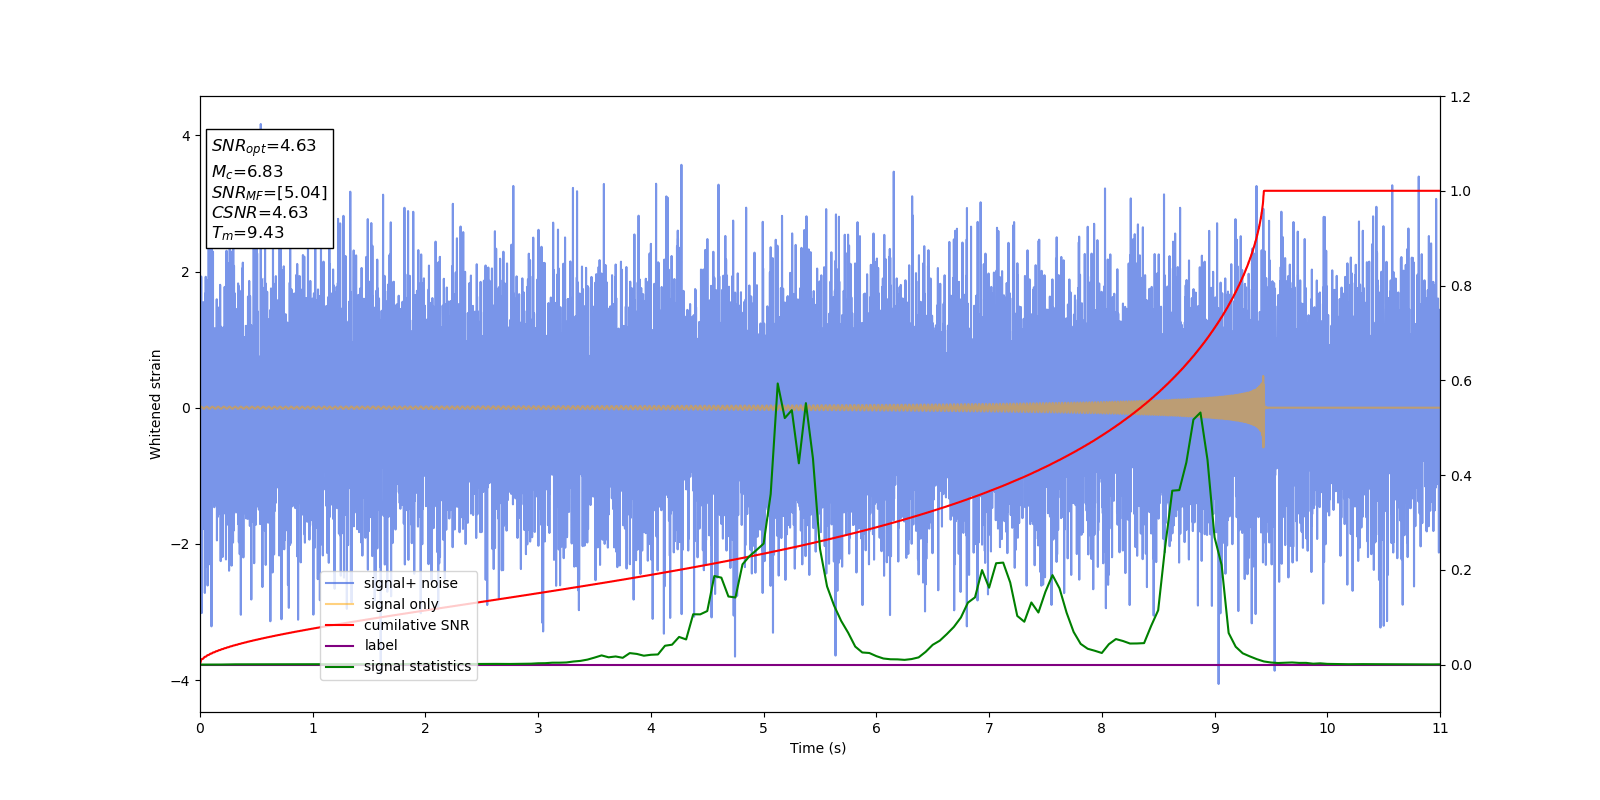Viewport: 1600px width, 800px height.
Task: Click x-axis tick label 5
Action: (x=764, y=728)
